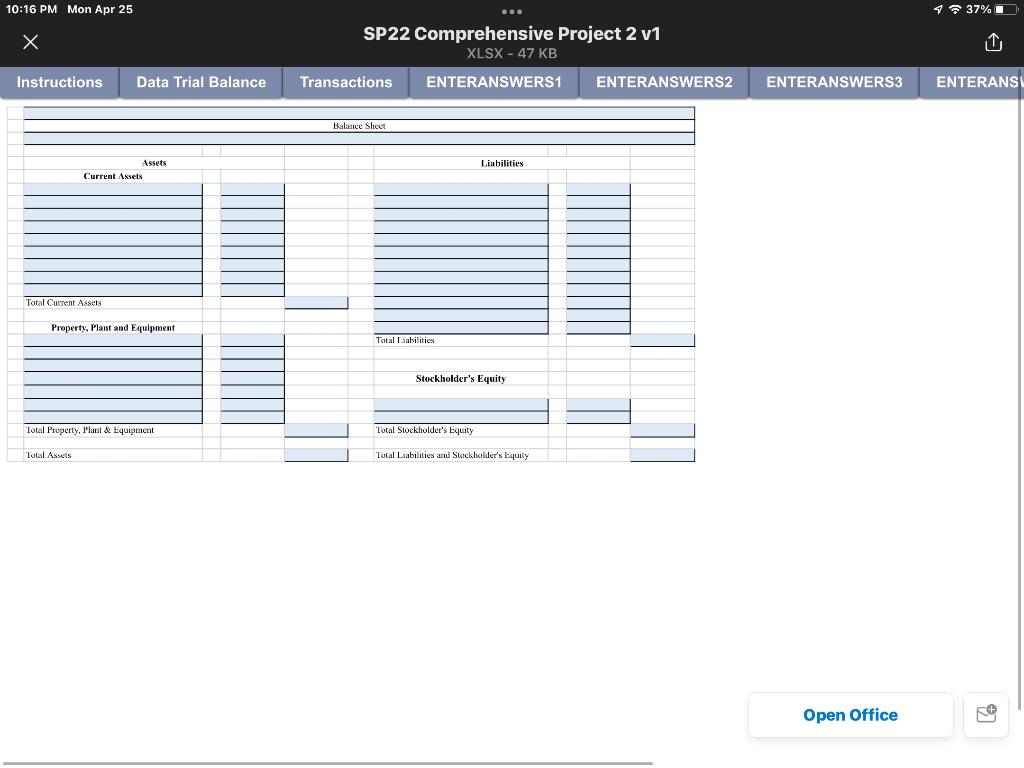Switch to the ENTERANSWERS2 tab
Screen dimensions: 1024x768
[664, 82]
